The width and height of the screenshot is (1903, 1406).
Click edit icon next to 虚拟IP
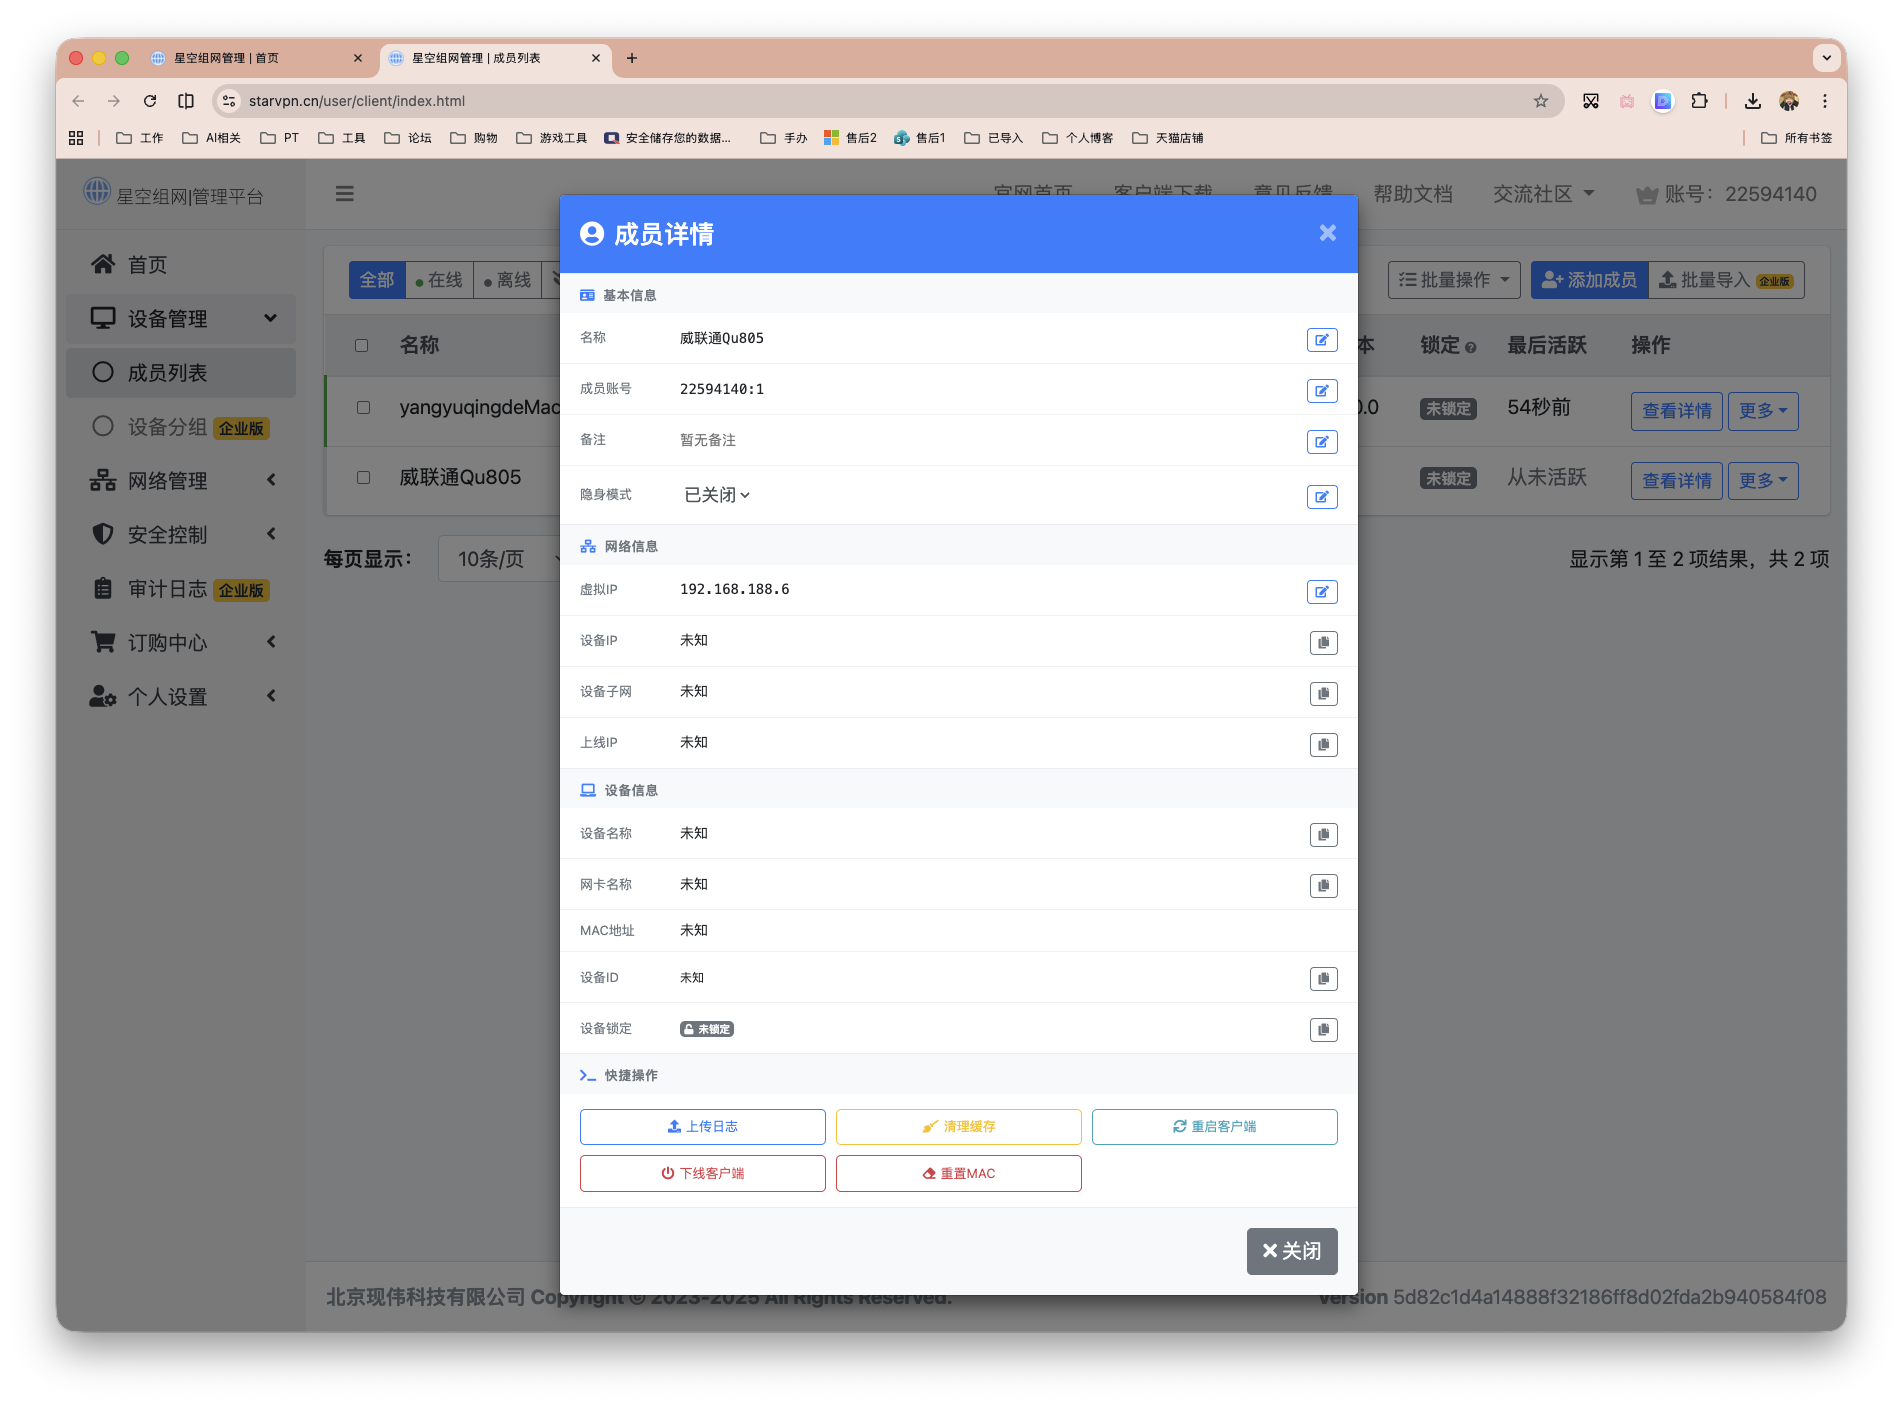point(1321,592)
